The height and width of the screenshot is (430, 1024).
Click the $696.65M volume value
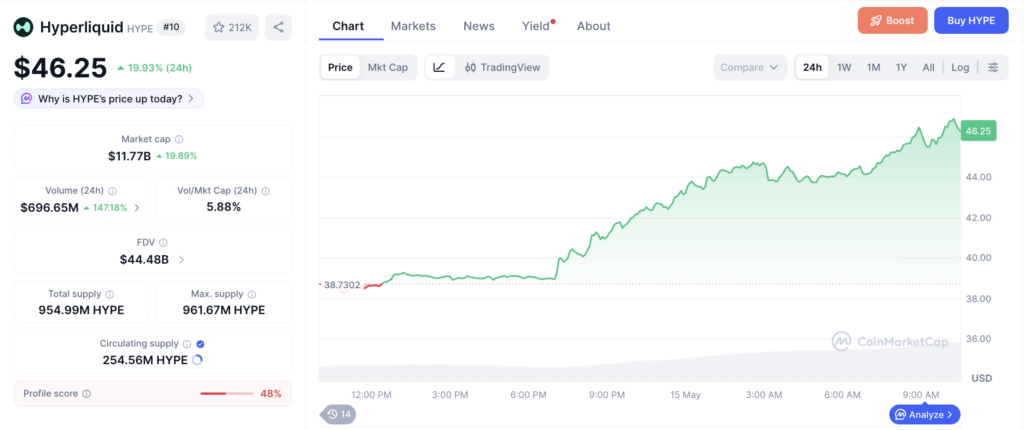50,208
